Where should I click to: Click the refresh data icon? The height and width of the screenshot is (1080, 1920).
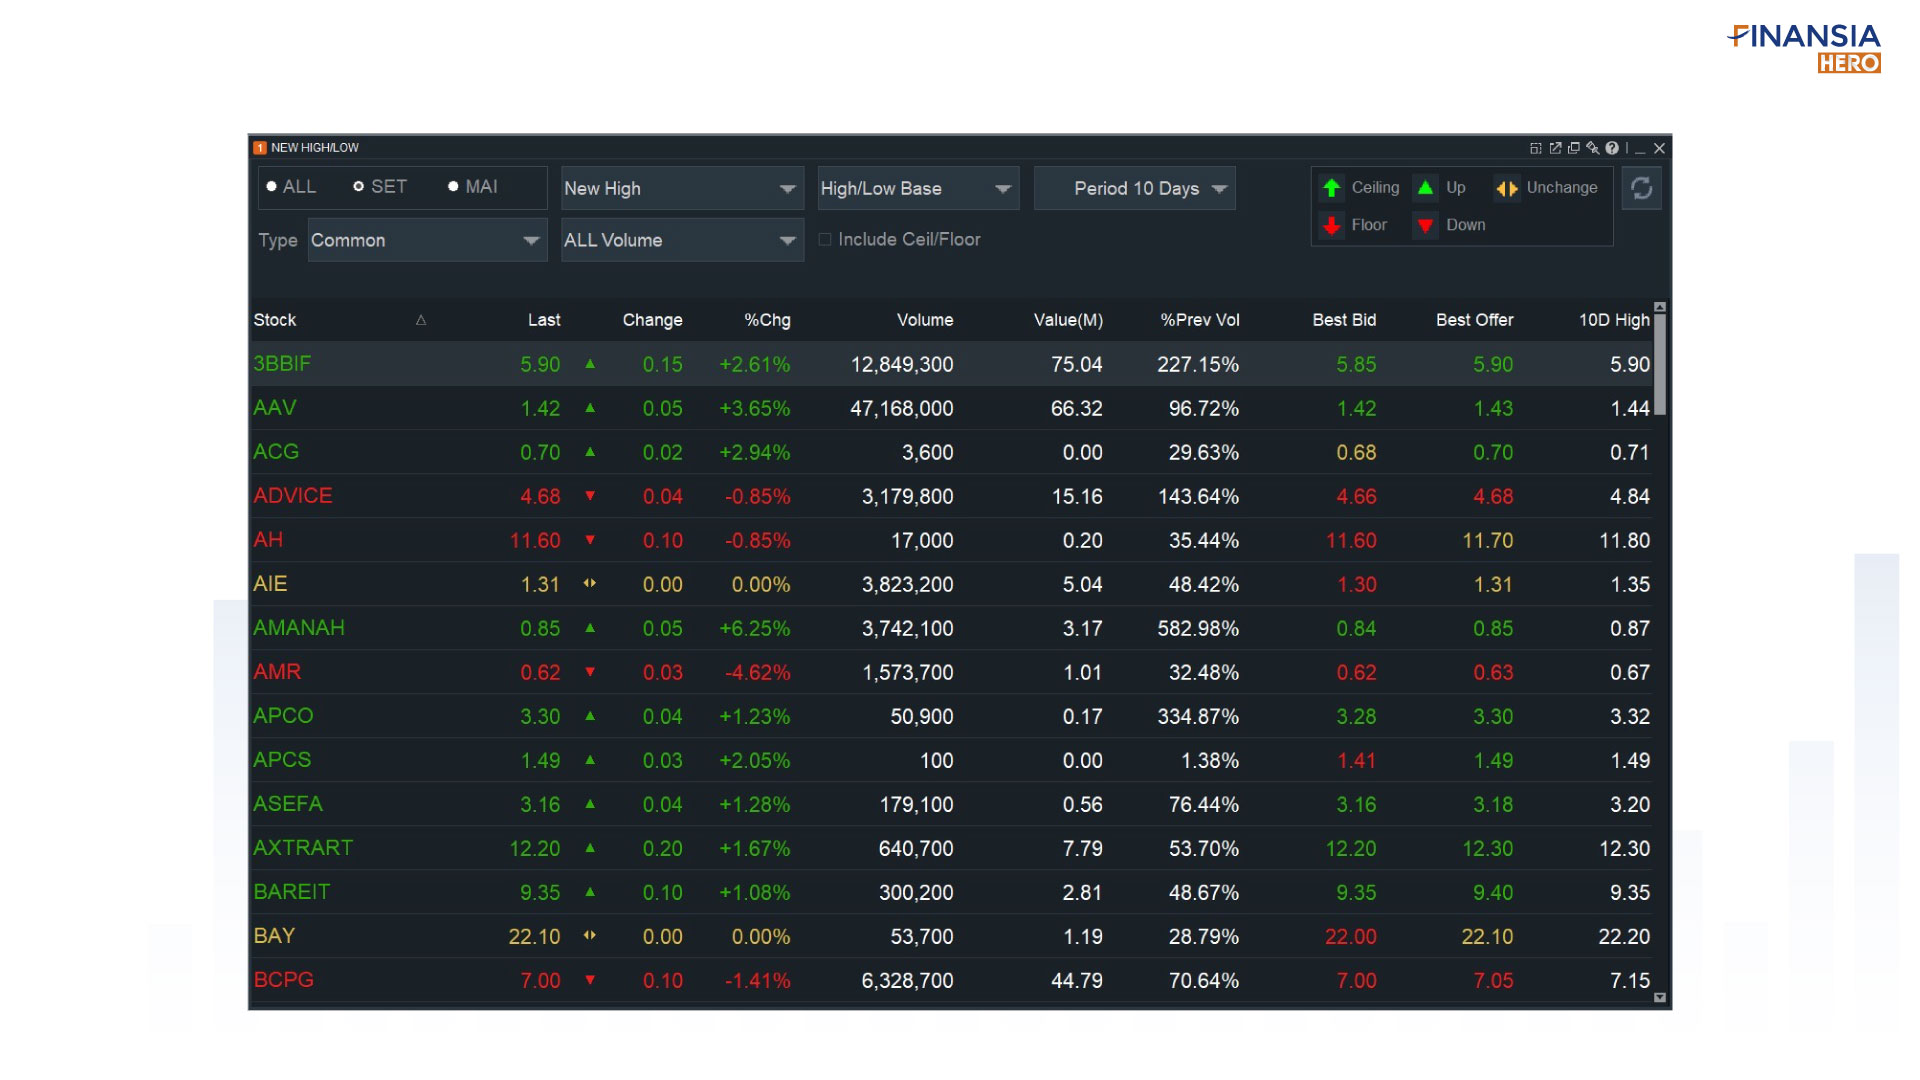coord(1641,189)
